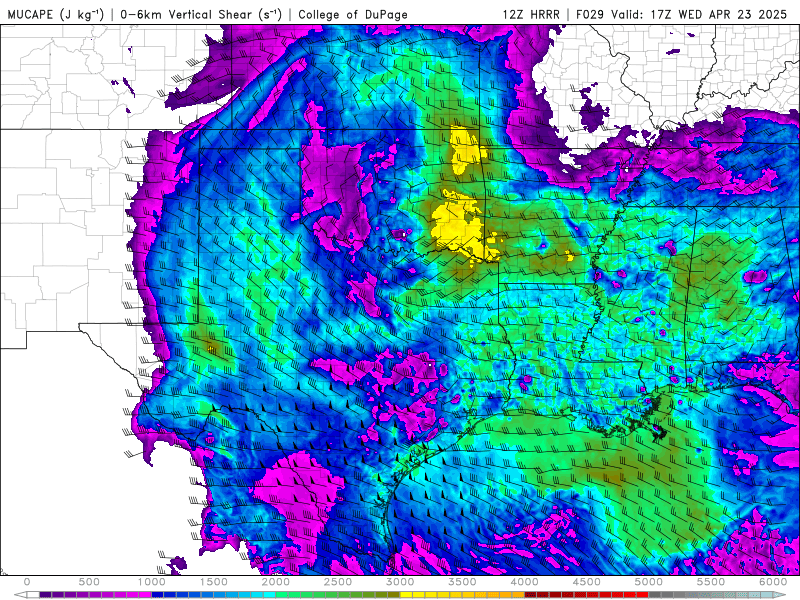
Task: Click the right arrow end of color bar
Action: point(780,594)
